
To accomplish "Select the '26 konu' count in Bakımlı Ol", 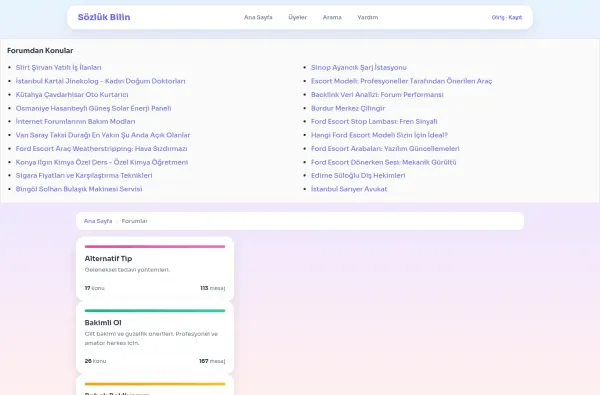I will tap(95, 361).
